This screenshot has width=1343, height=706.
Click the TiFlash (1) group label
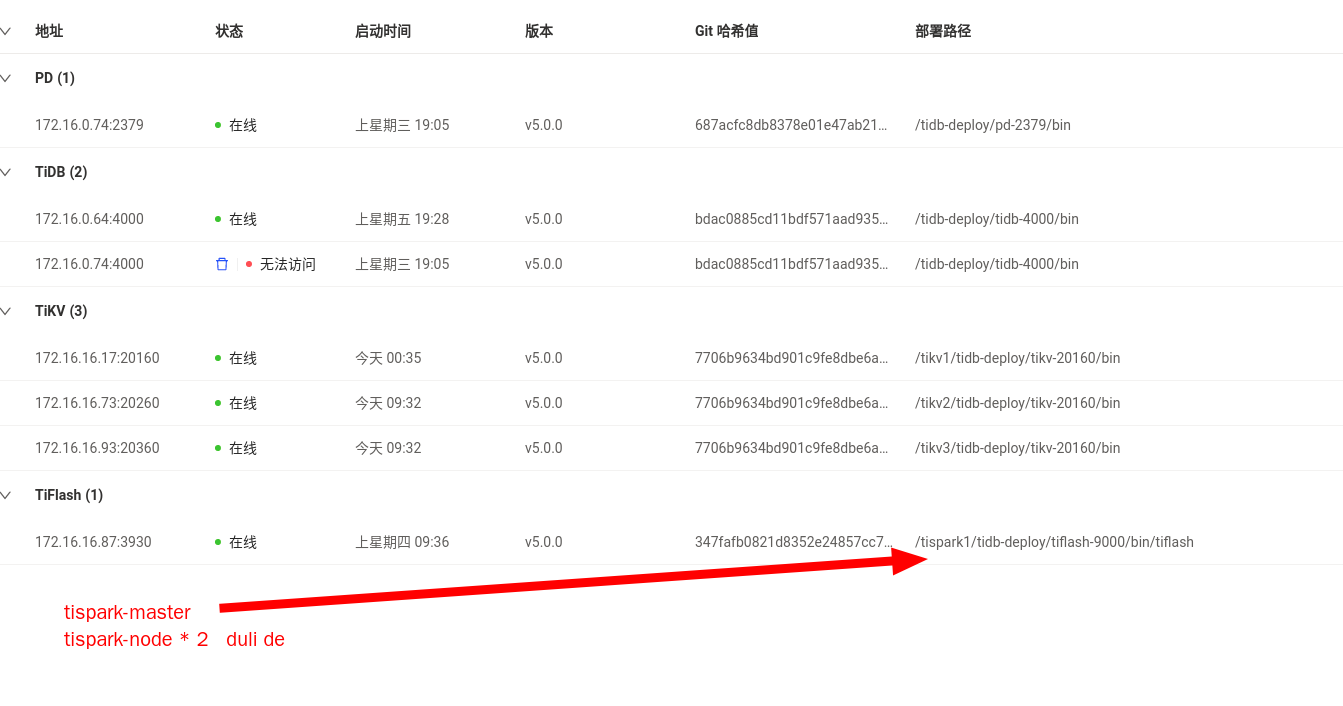(x=69, y=495)
